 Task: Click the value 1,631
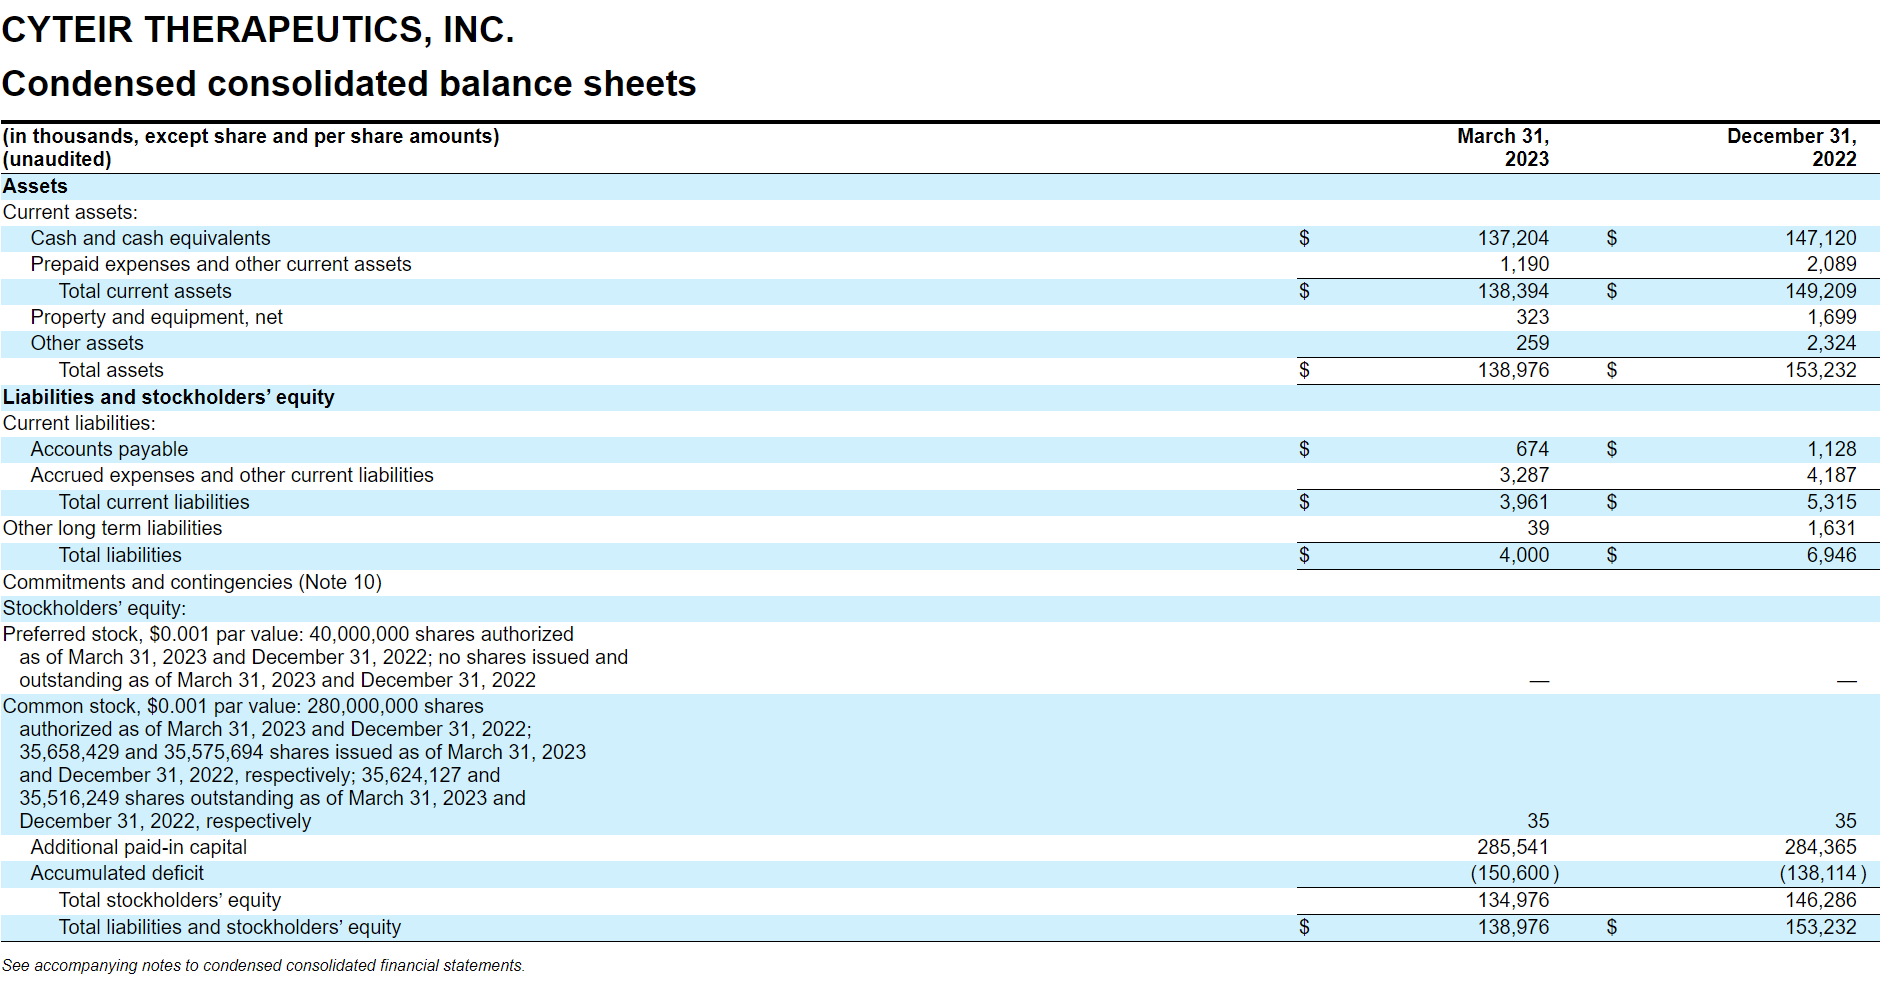click(x=1831, y=528)
